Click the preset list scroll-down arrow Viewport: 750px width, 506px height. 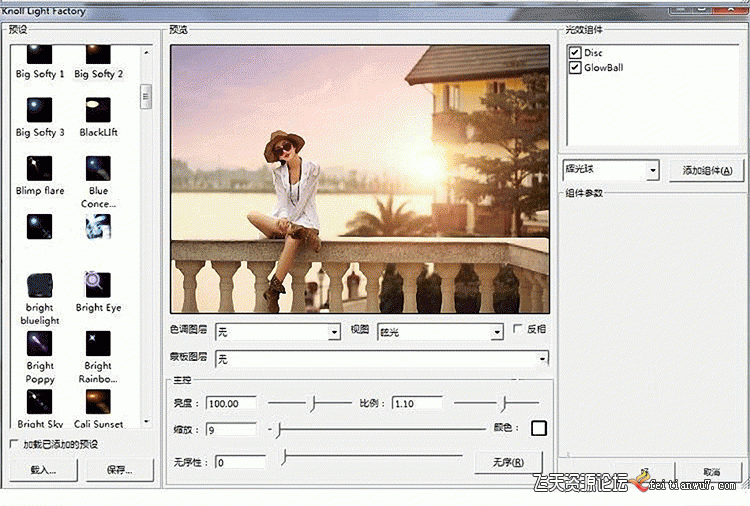click(x=146, y=422)
